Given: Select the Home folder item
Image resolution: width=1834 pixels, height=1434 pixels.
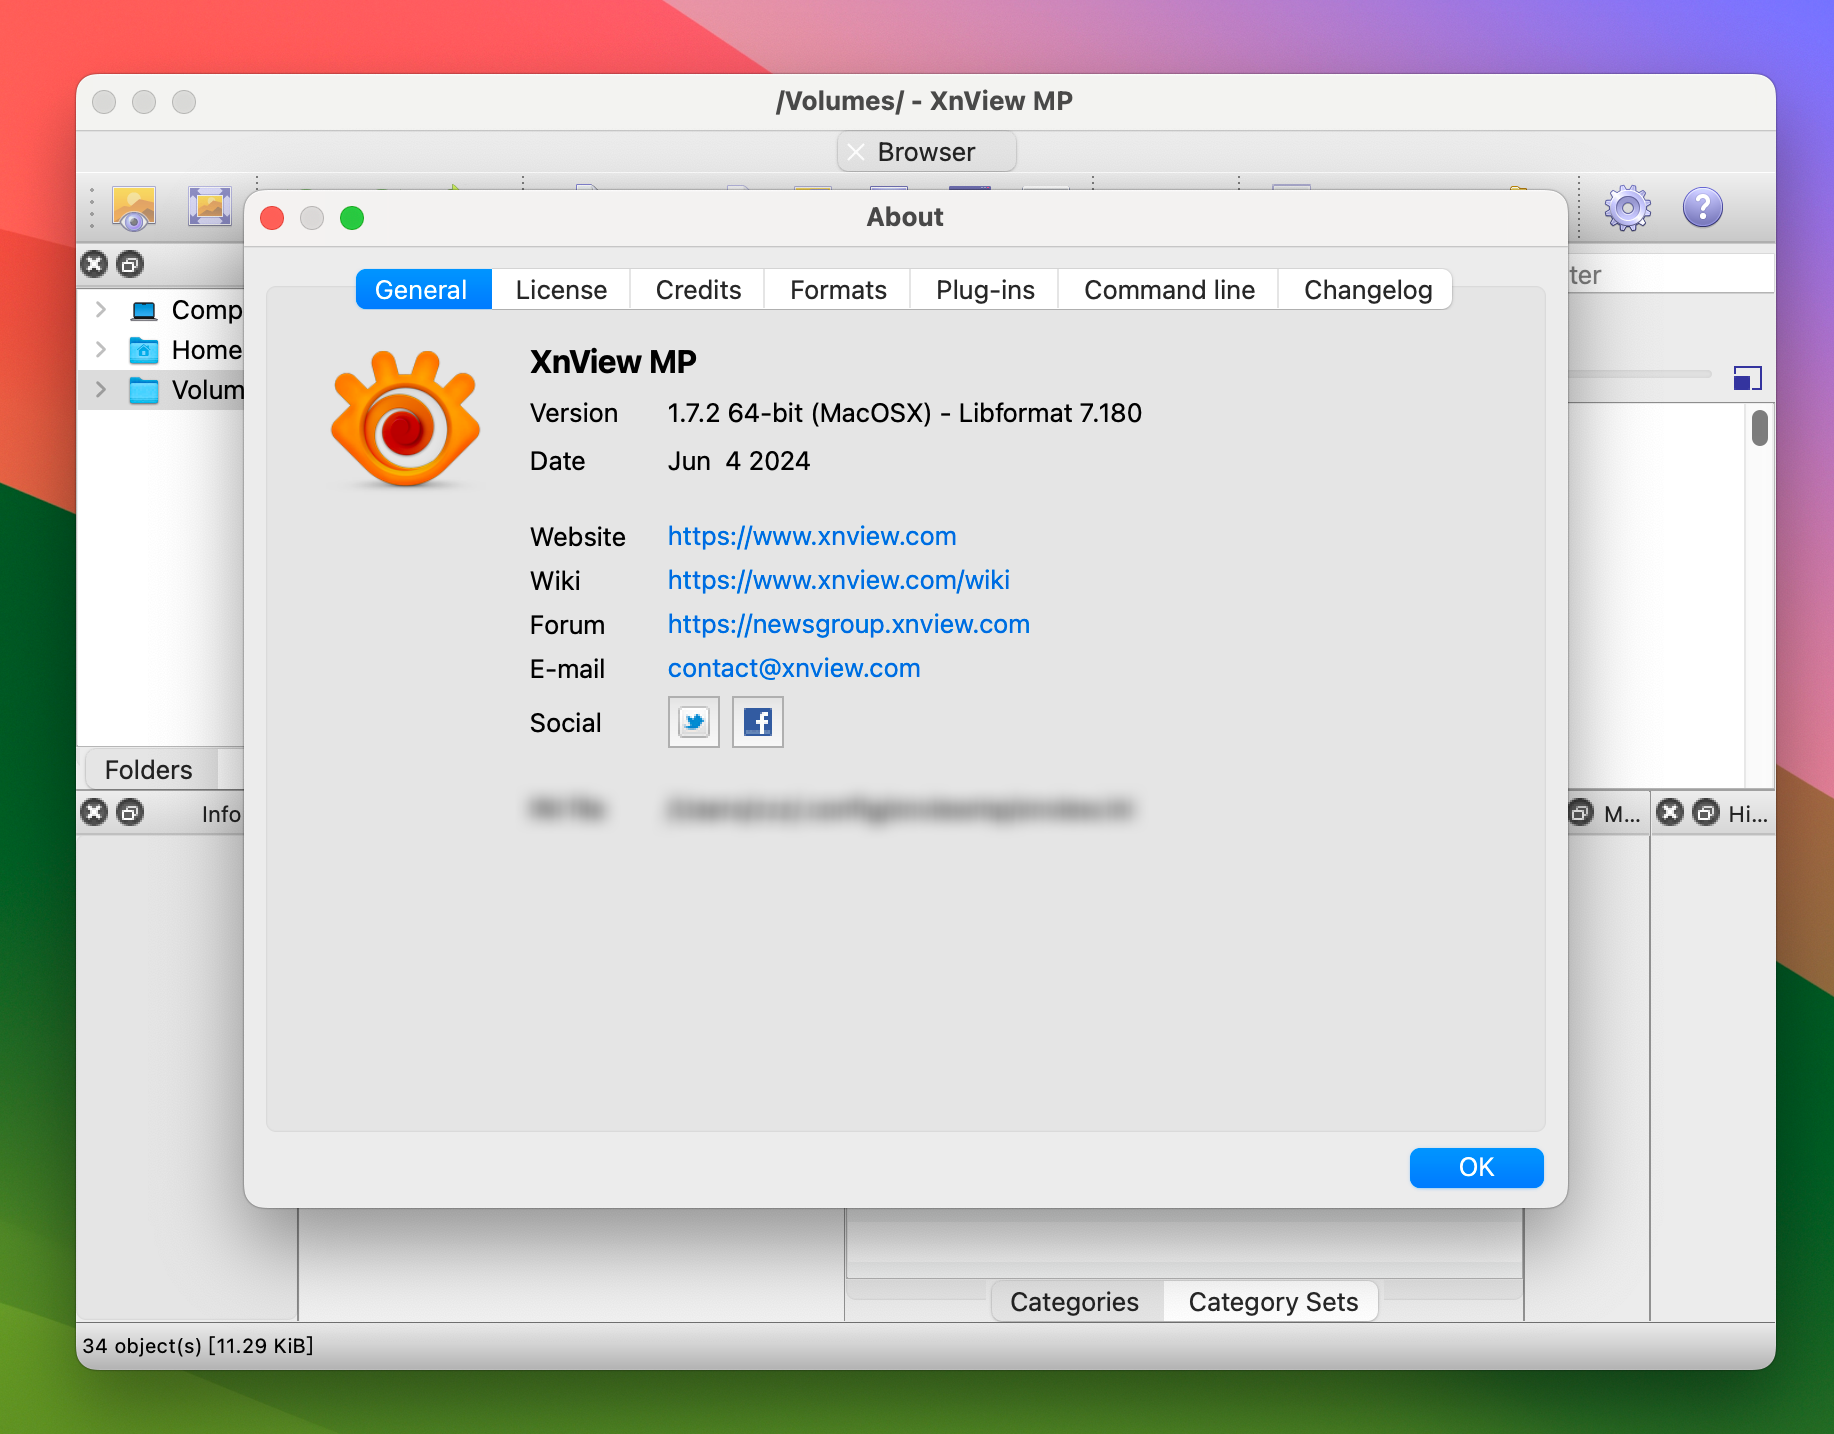Looking at the screenshot, I should 186,350.
